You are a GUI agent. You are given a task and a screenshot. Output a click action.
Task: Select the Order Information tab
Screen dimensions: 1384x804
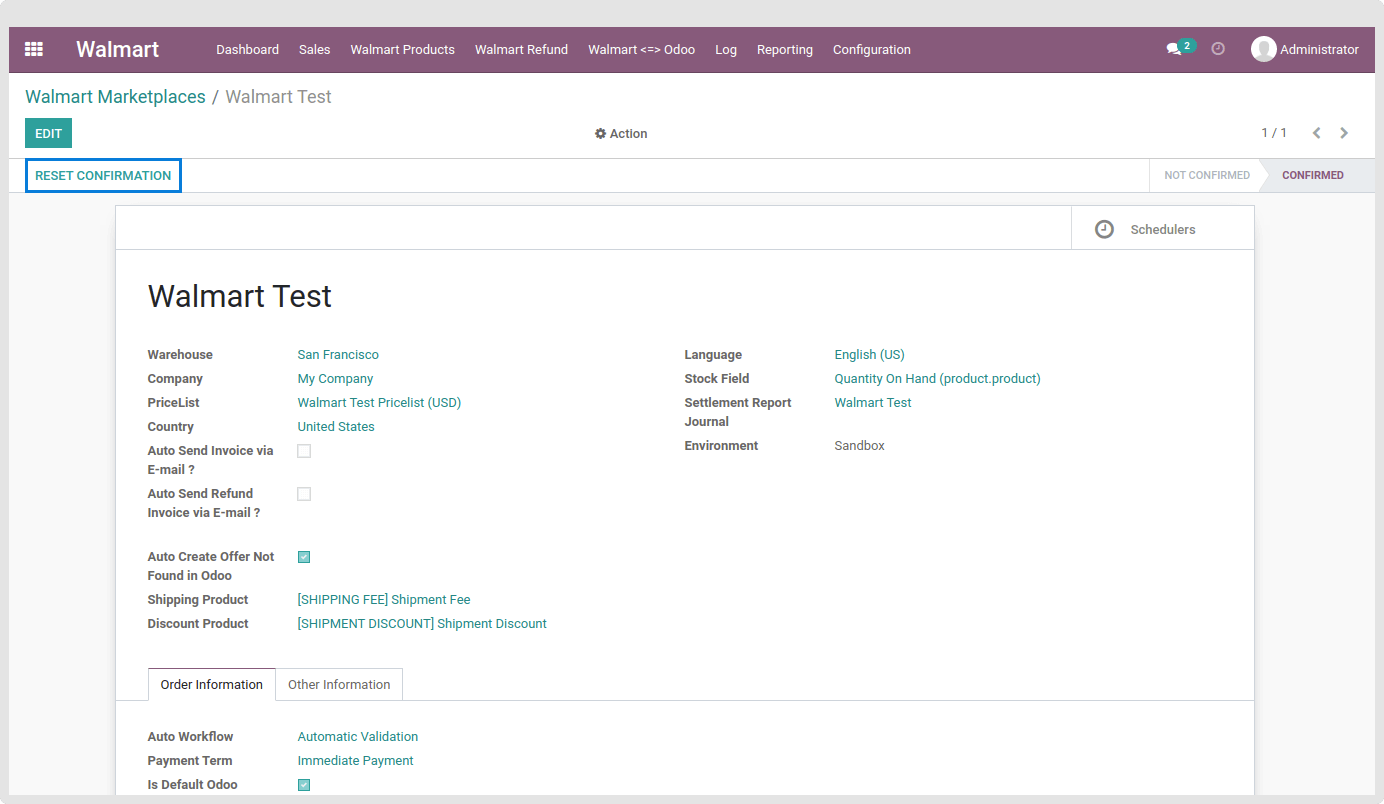point(212,684)
